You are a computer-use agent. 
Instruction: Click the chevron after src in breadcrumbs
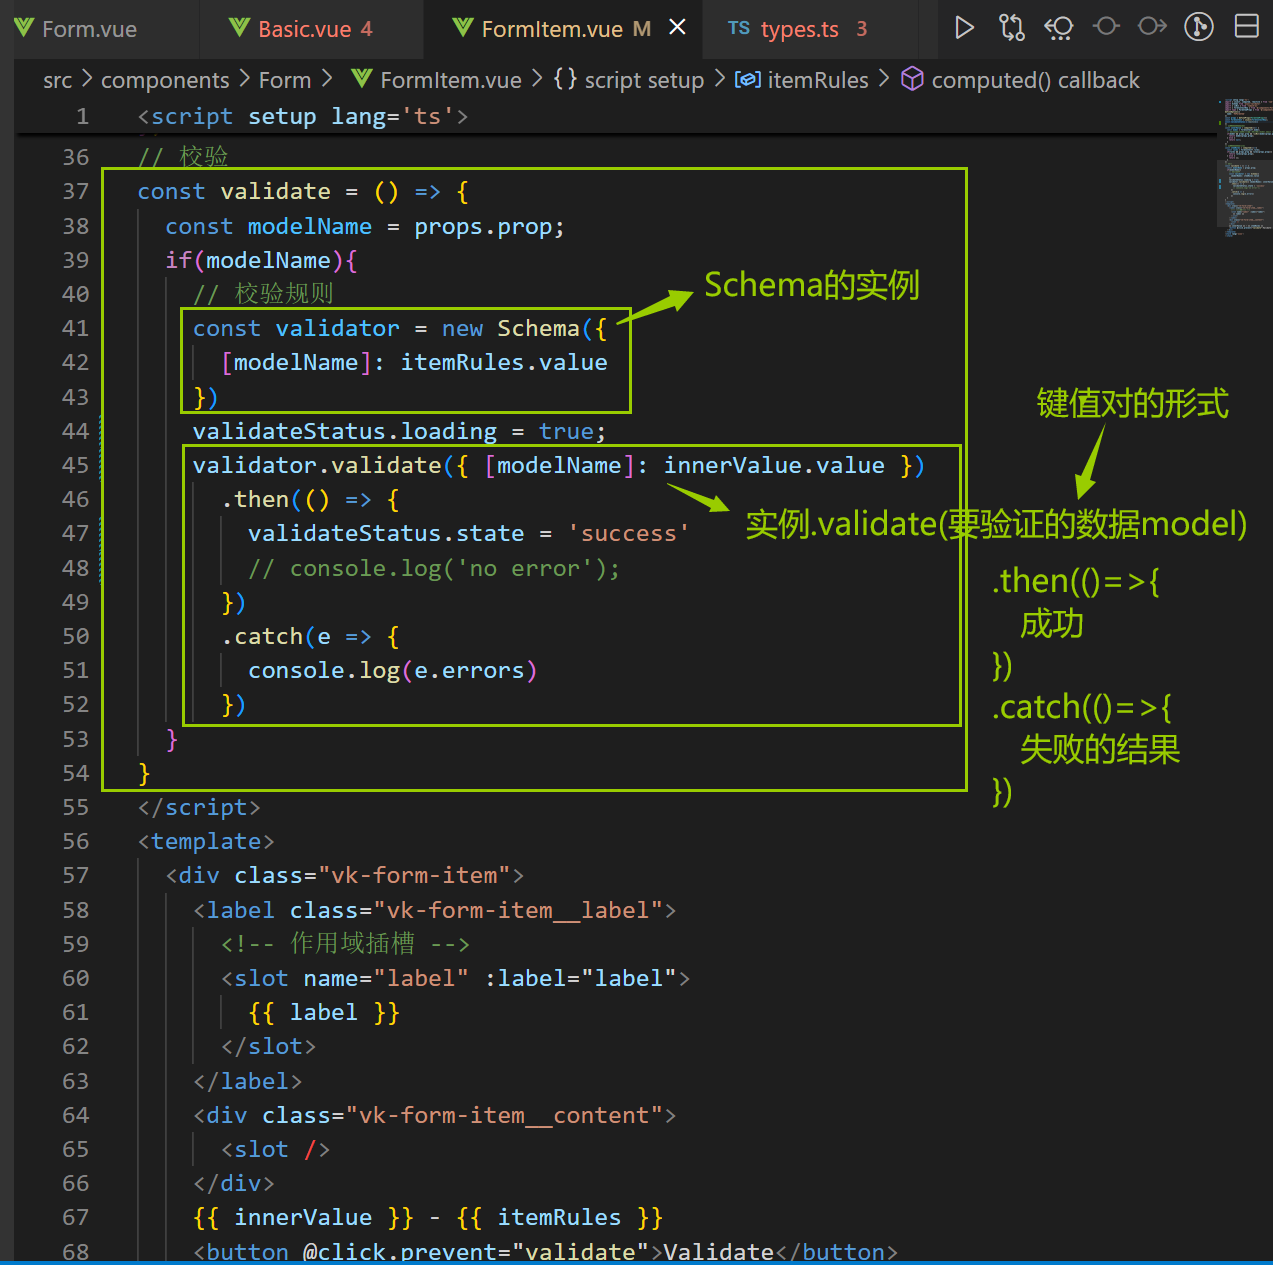[x=87, y=79]
